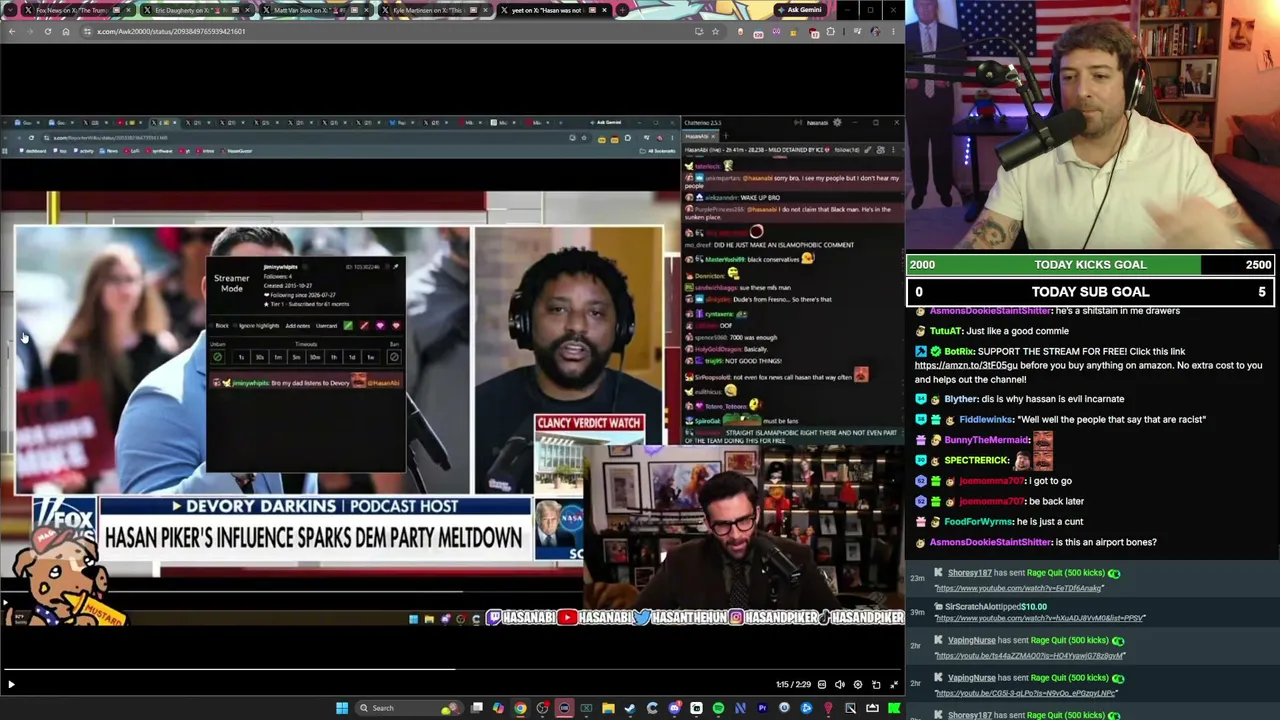Open SirScratchAlot's YouTube tip link
Screen dimensions: 1280x720
point(1040,618)
